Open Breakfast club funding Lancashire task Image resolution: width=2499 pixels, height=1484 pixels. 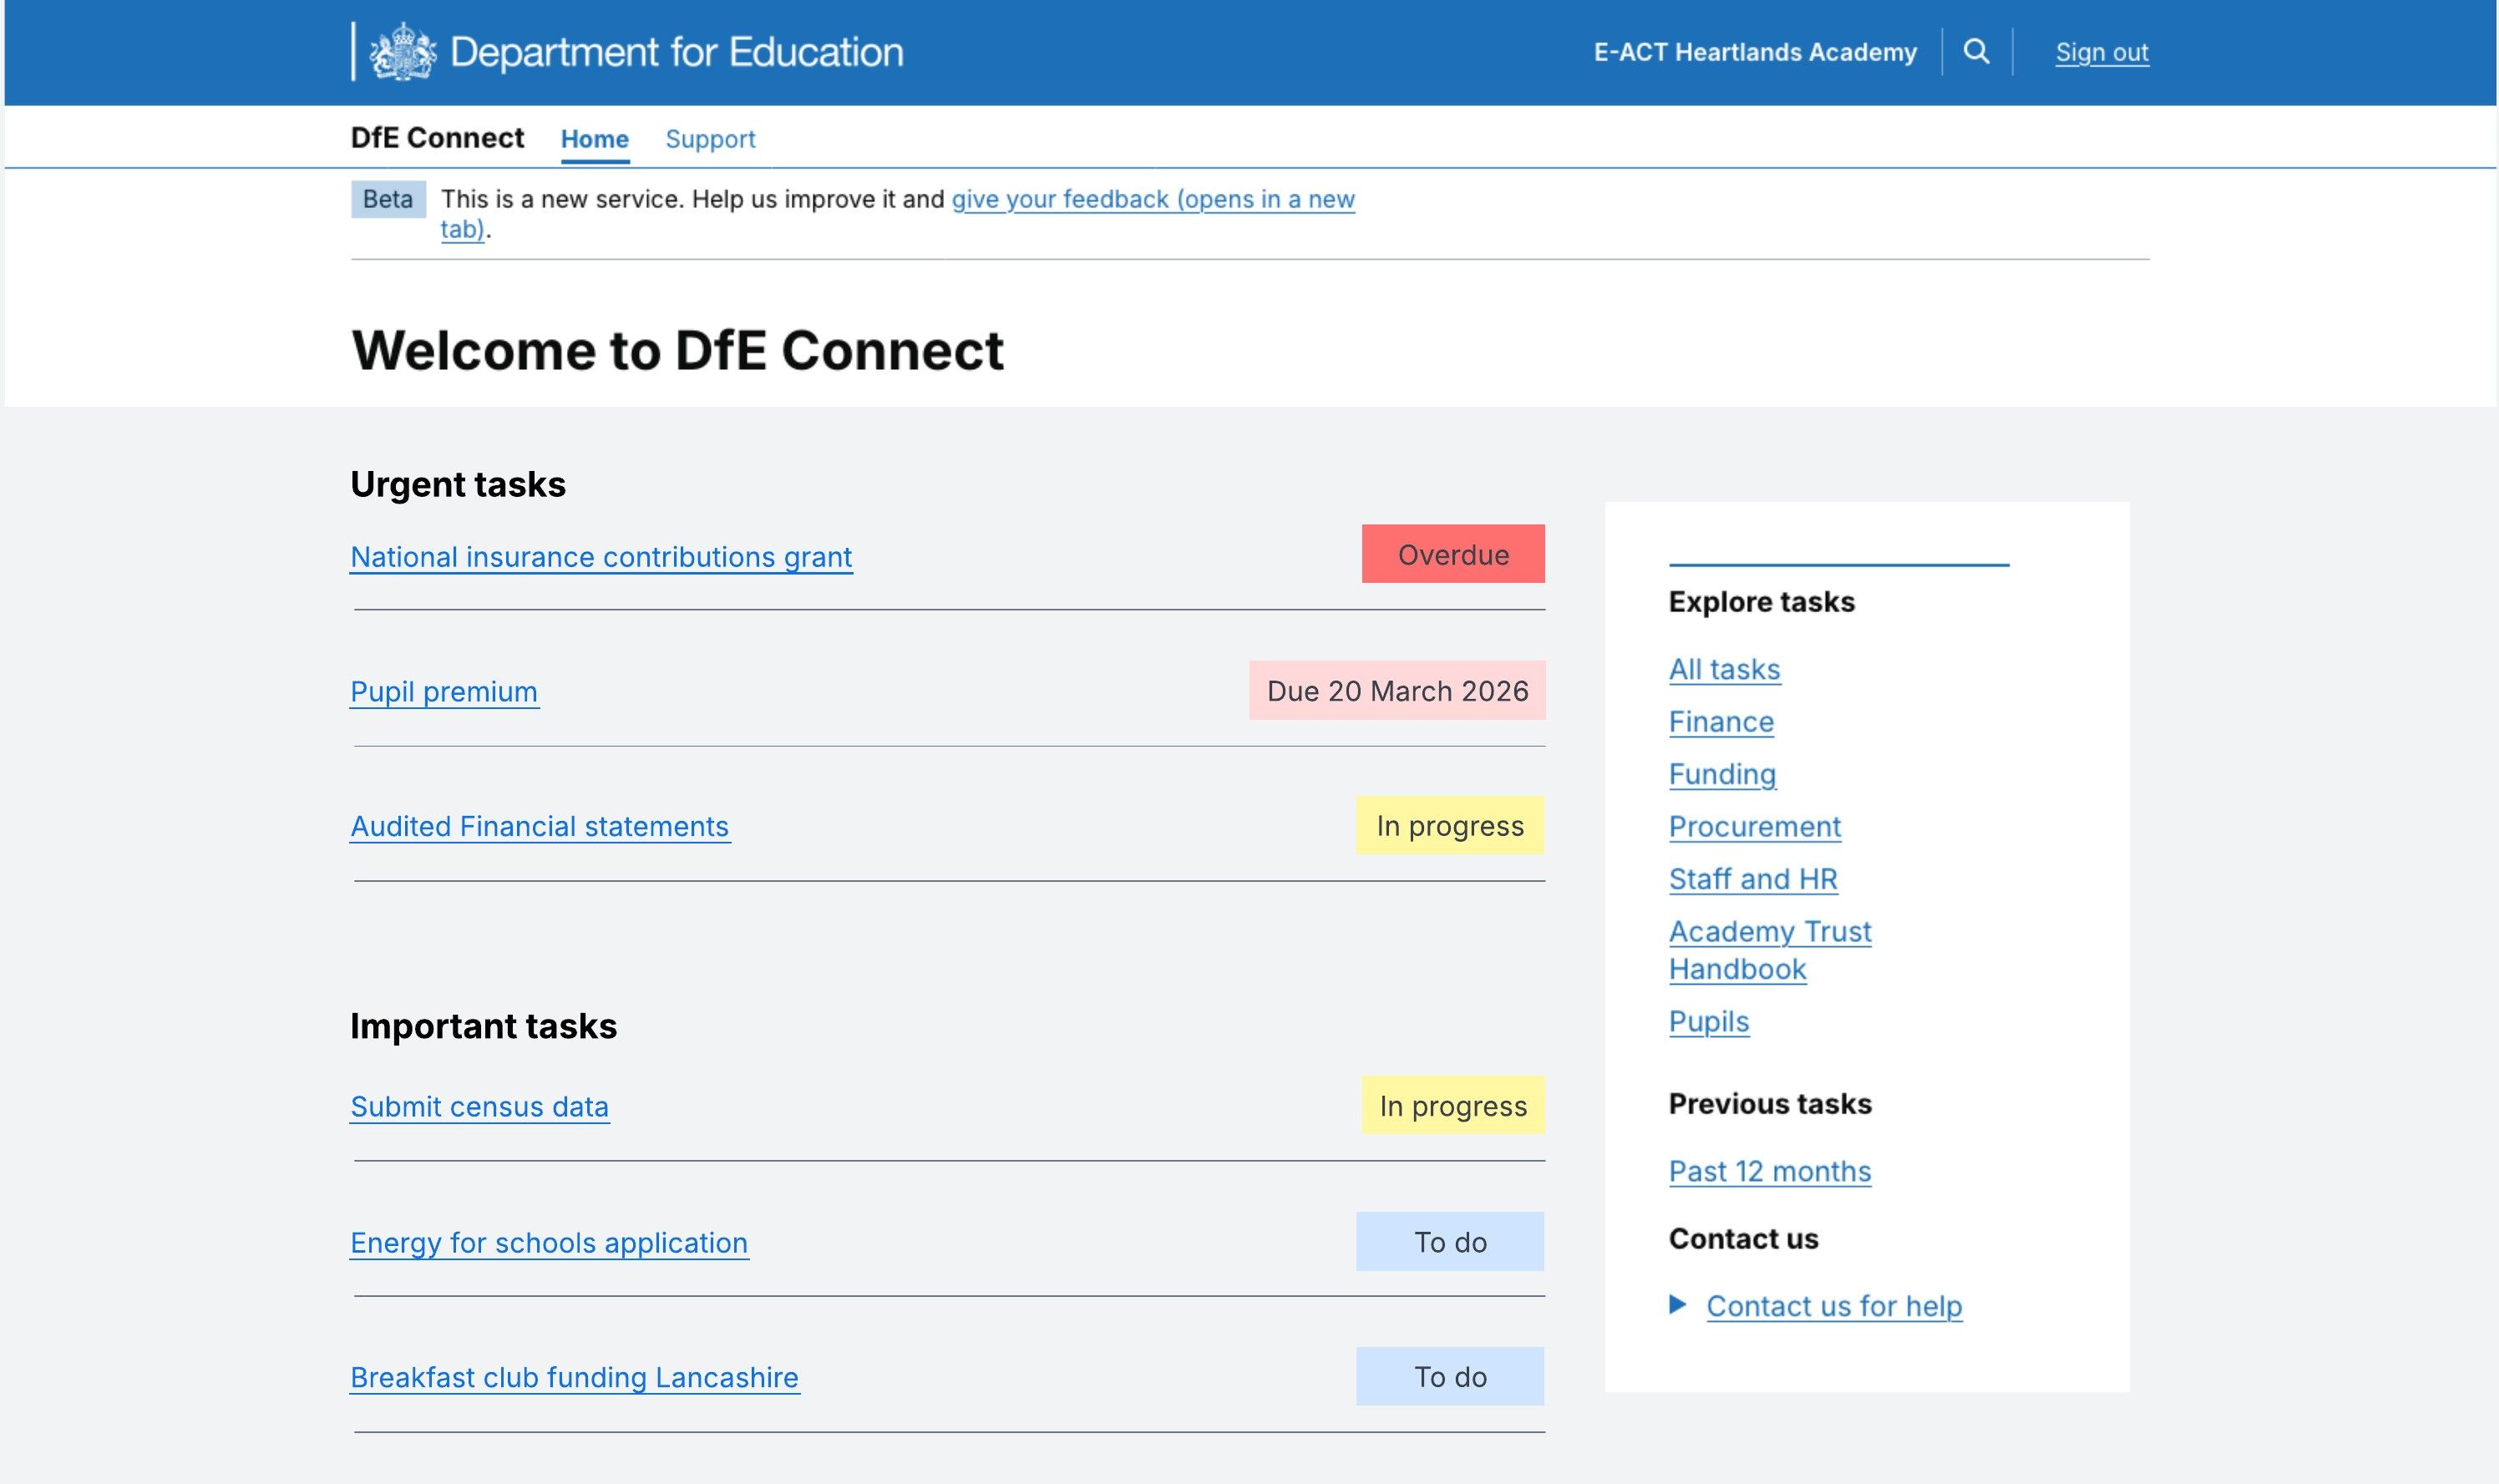(574, 1377)
